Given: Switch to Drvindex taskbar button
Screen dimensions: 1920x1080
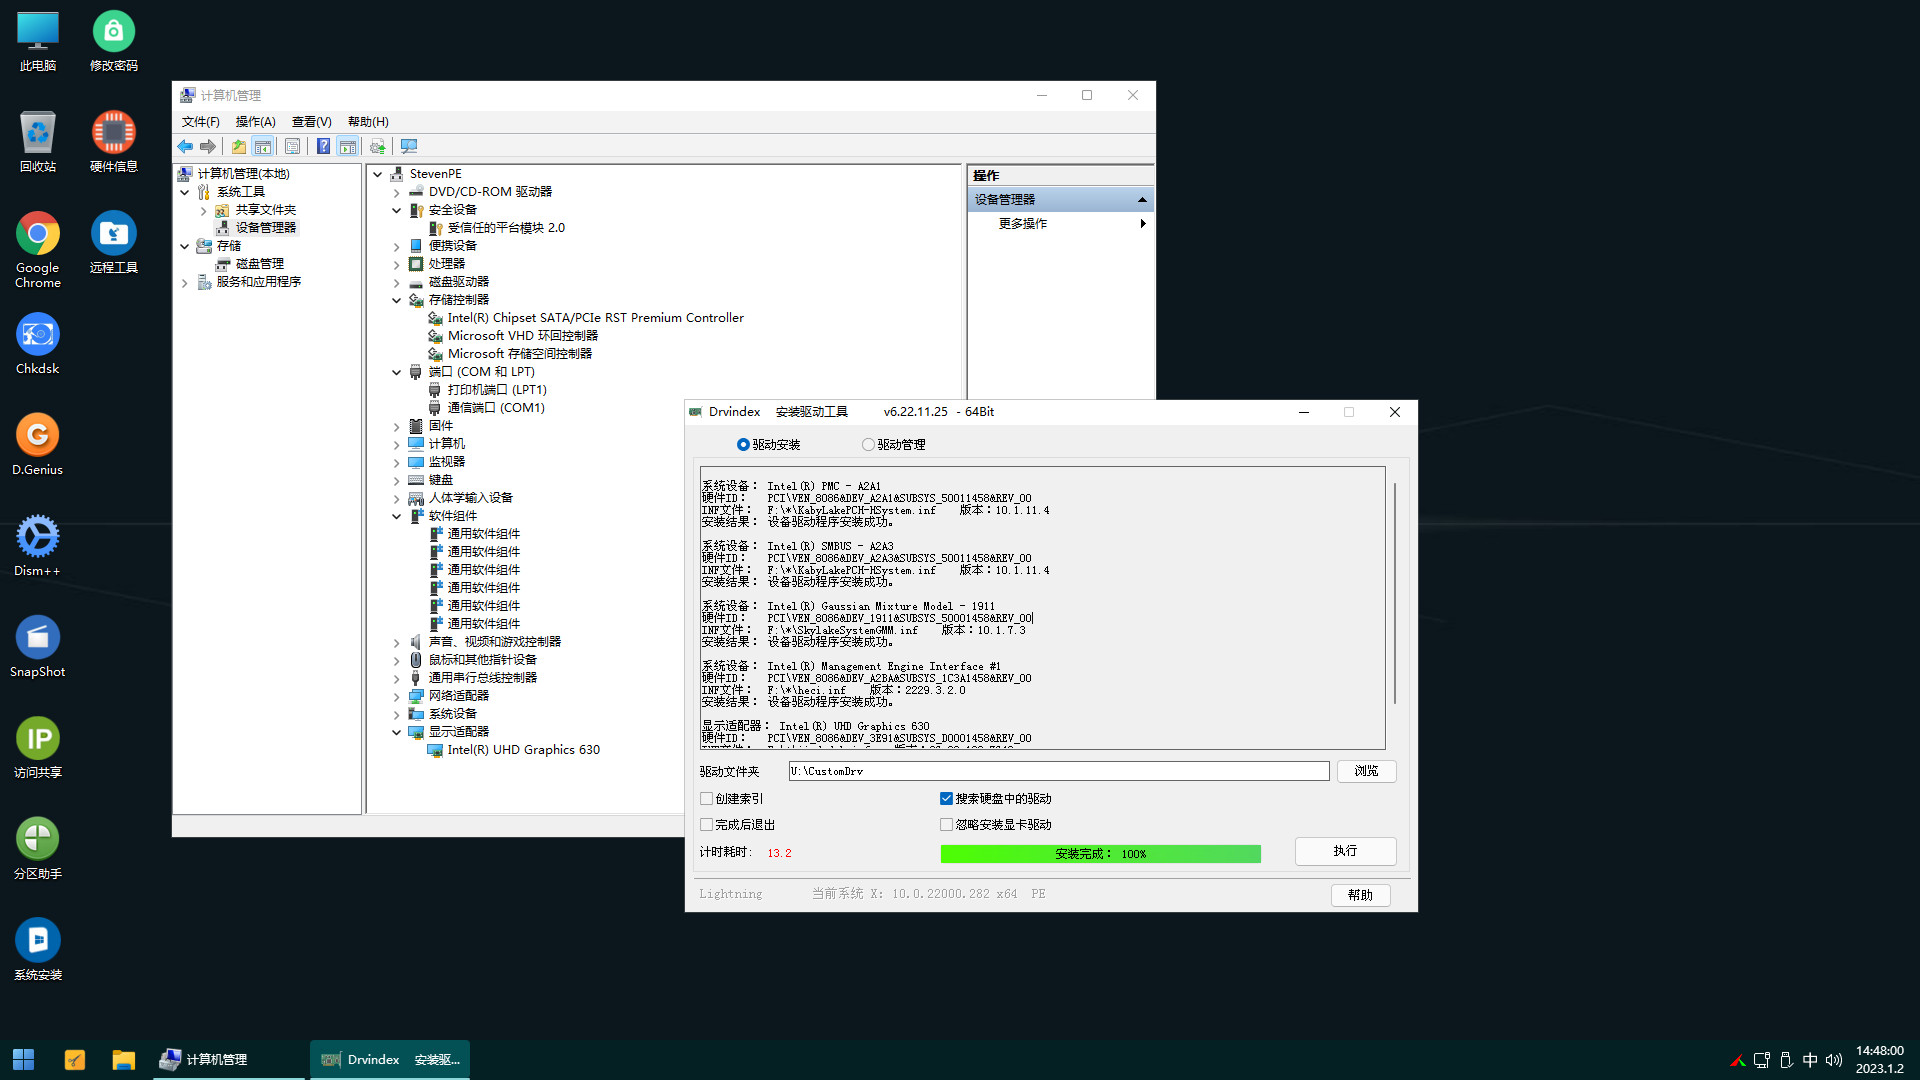Looking at the screenshot, I should [389, 1059].
